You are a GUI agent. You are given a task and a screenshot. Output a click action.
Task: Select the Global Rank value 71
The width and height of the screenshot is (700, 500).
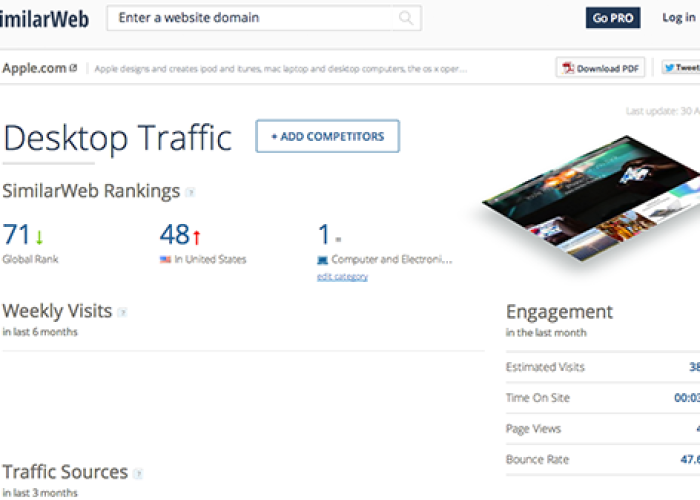pos(17,235)
